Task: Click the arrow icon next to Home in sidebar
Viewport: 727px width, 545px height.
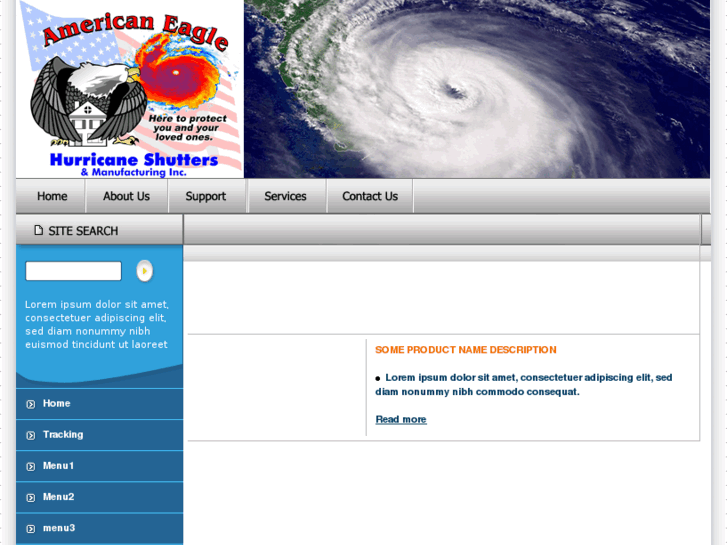Action: 31,404
